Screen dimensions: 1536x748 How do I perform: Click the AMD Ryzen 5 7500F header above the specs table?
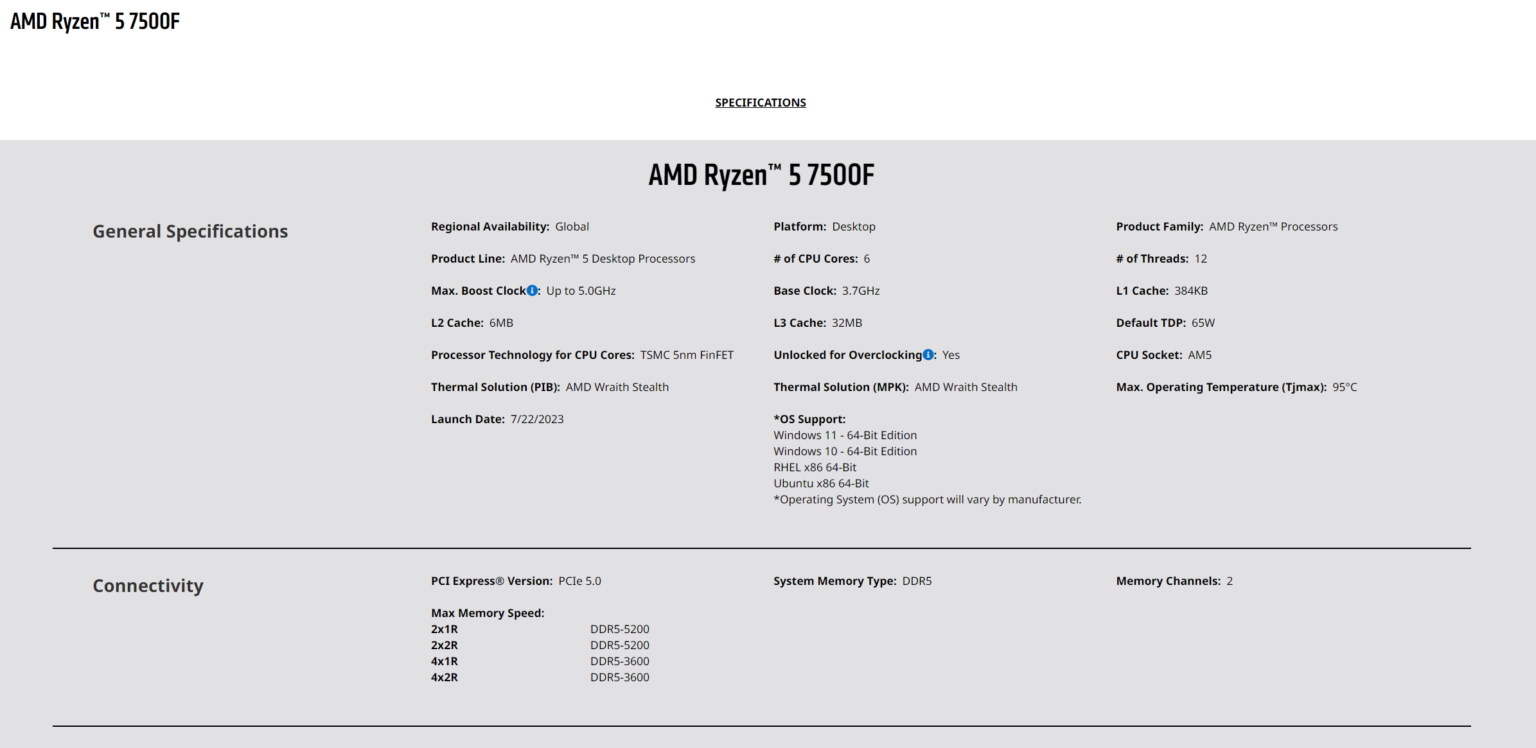click(760, 174)
